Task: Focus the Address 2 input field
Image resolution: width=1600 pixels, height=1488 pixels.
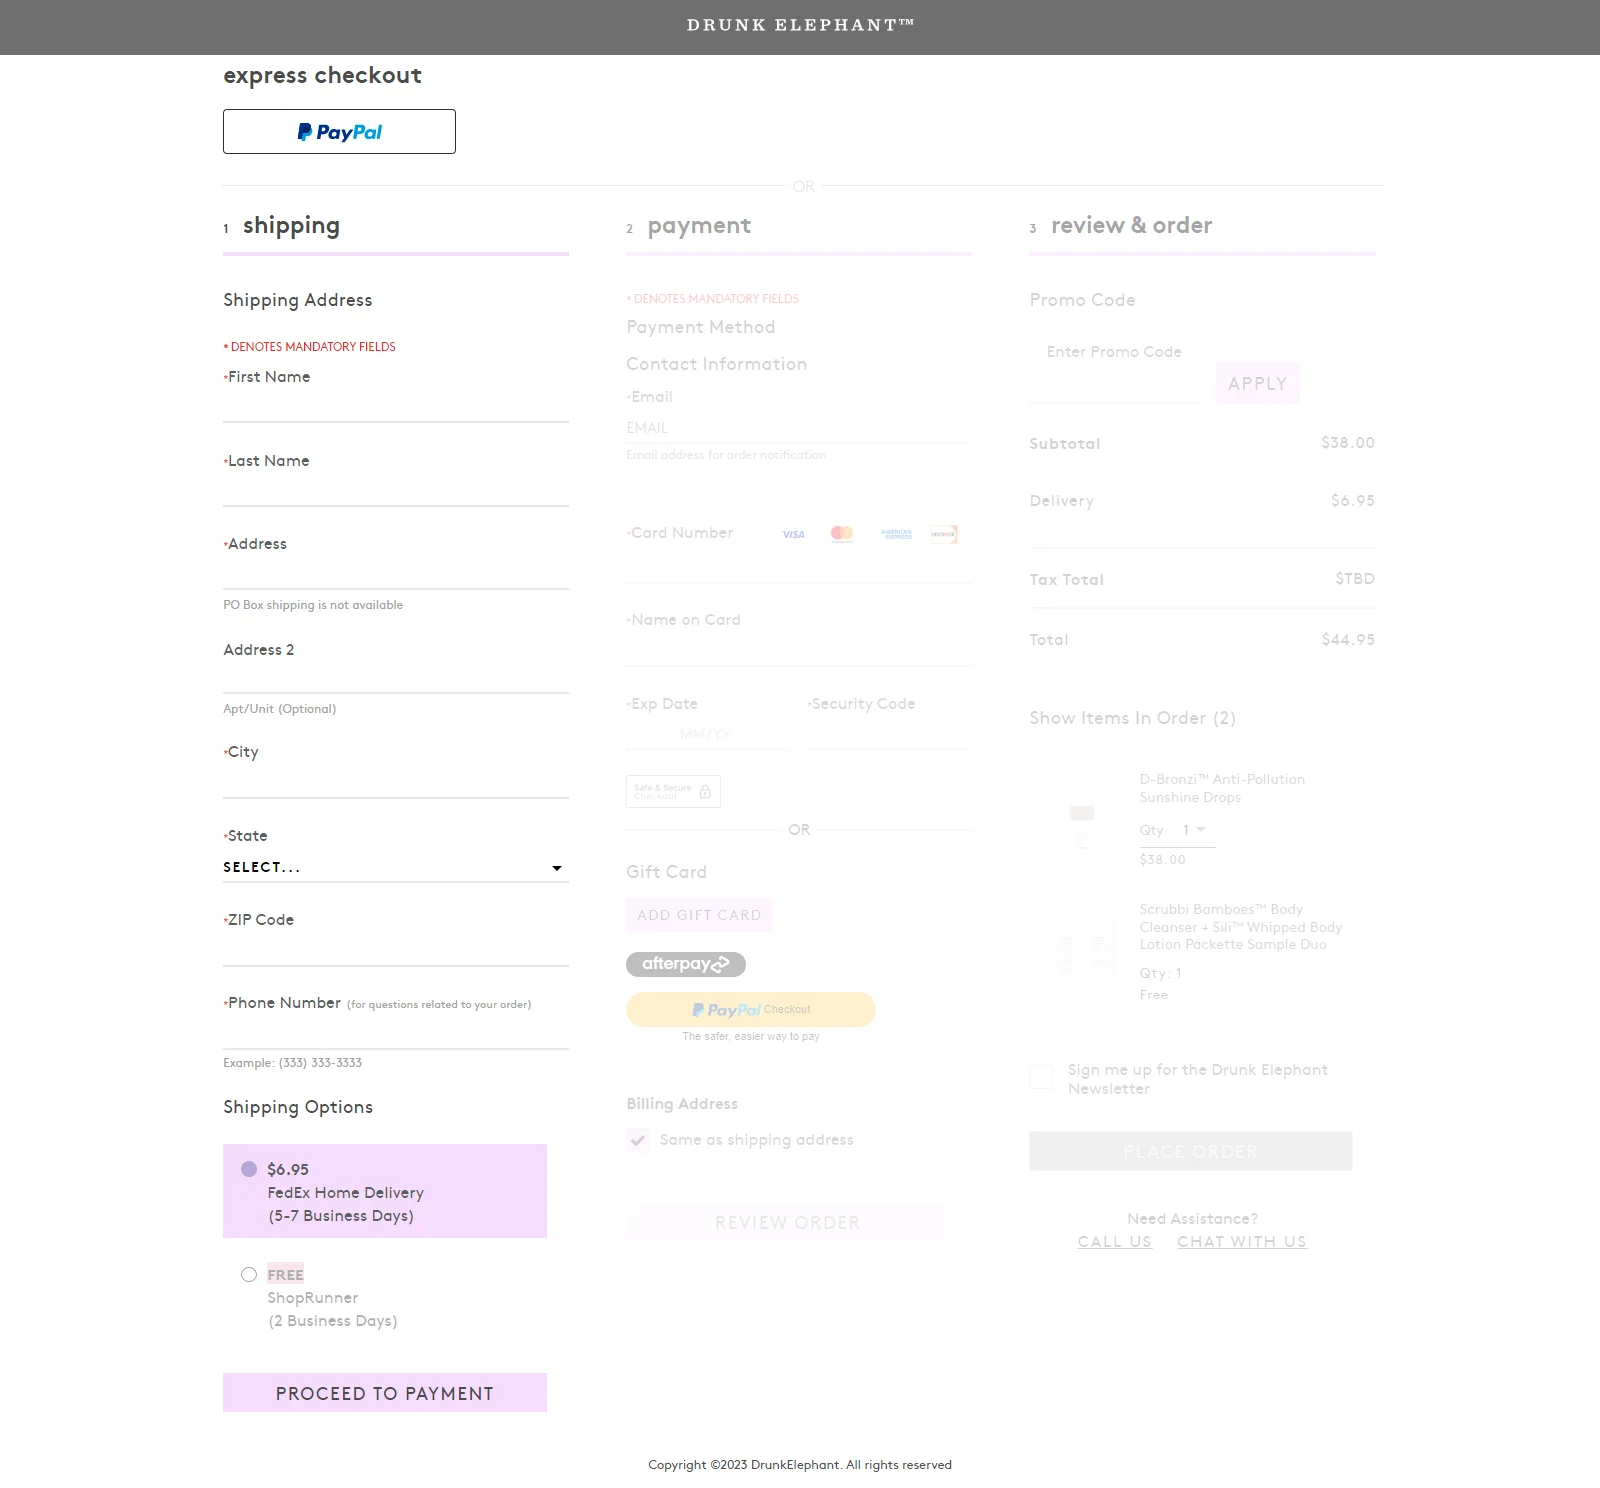Action: tap(396, 677)
